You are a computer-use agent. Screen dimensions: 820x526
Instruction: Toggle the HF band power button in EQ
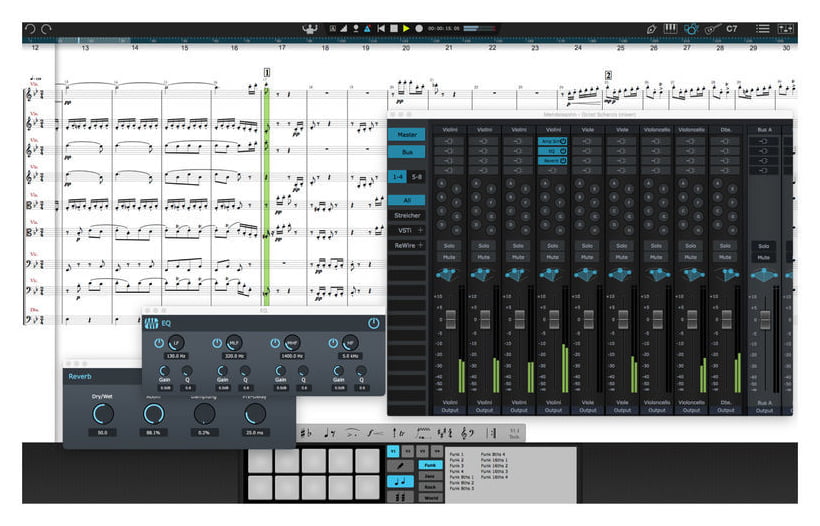pos(333,344)
